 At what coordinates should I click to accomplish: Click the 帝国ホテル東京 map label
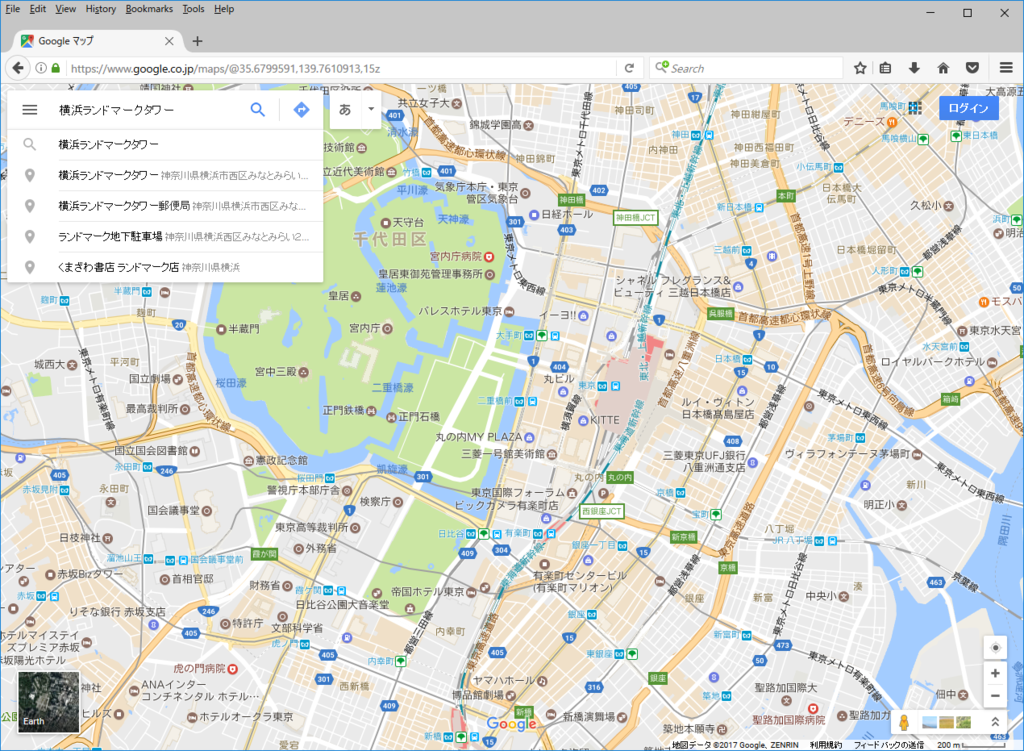pyautogui.click(x=428, y=592)
